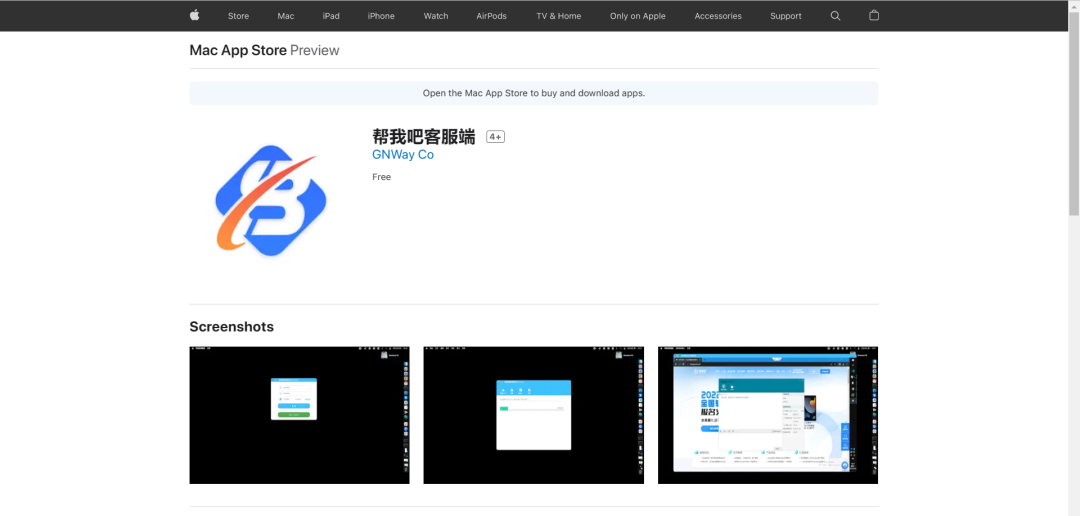
Task: Open the Support menu item
Action: (786, 16)
